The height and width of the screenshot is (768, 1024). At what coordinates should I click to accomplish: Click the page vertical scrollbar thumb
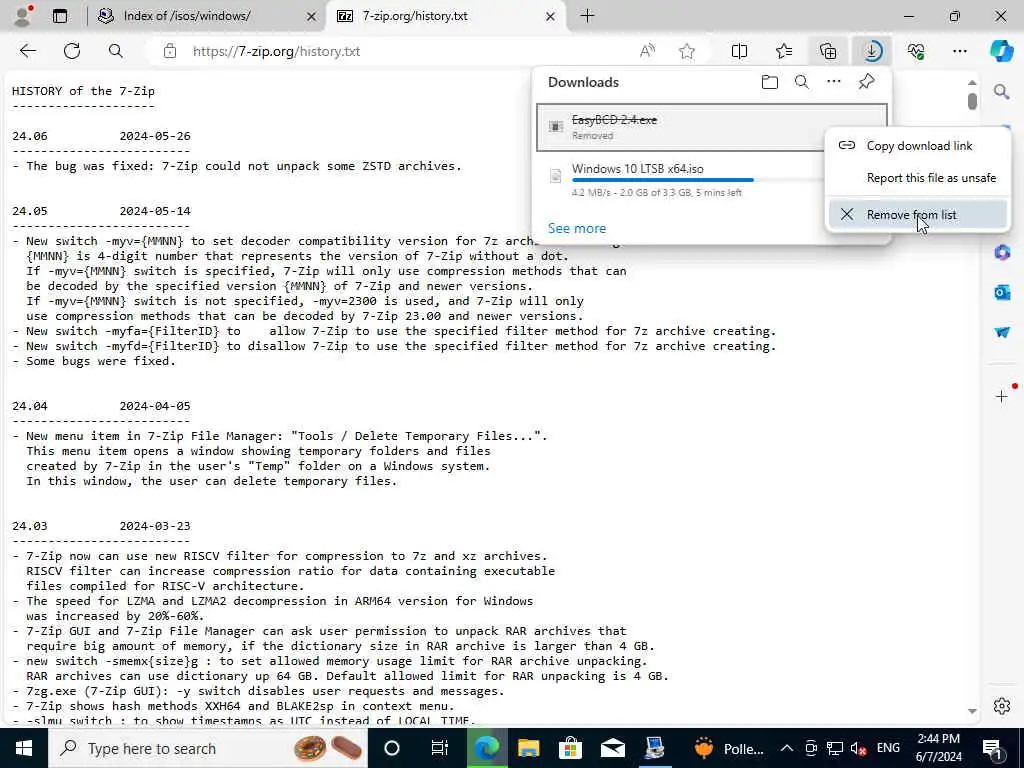point(972,101)
